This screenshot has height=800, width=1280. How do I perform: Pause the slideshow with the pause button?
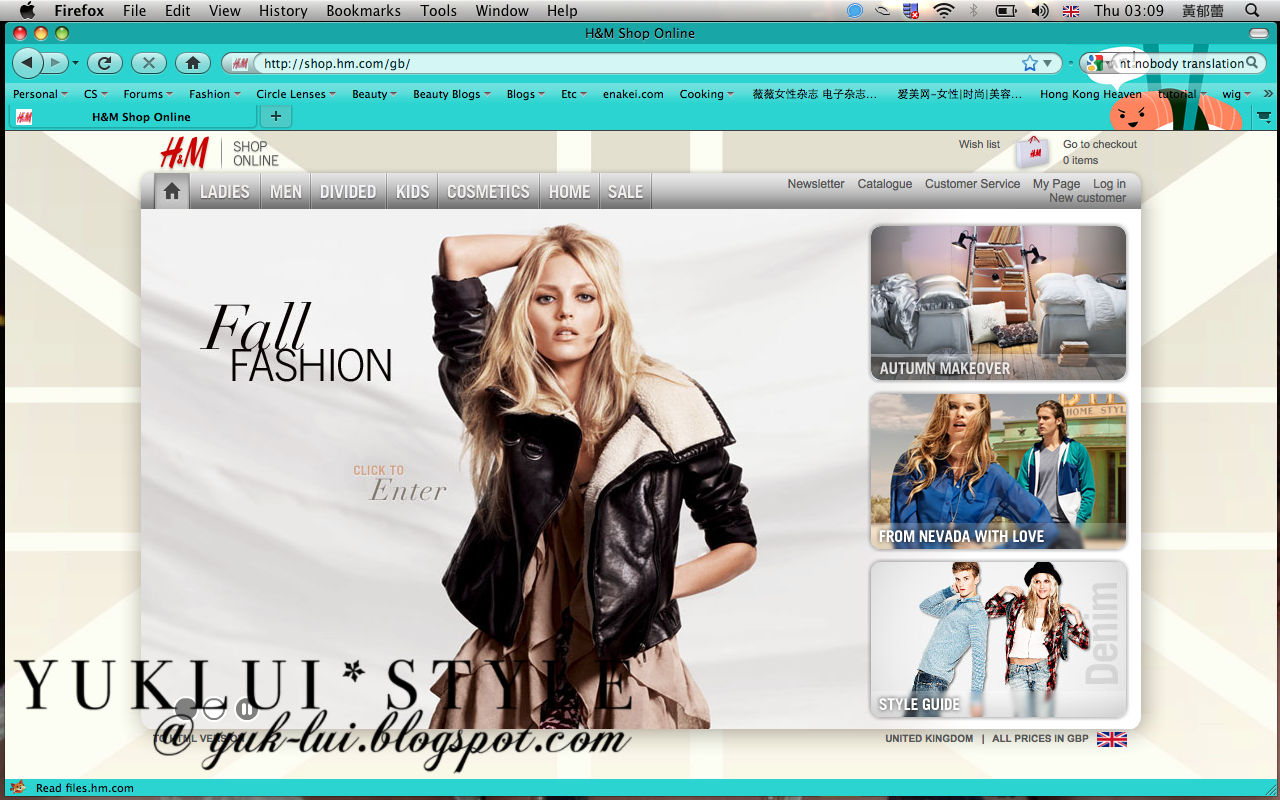[x=246, y=709]
